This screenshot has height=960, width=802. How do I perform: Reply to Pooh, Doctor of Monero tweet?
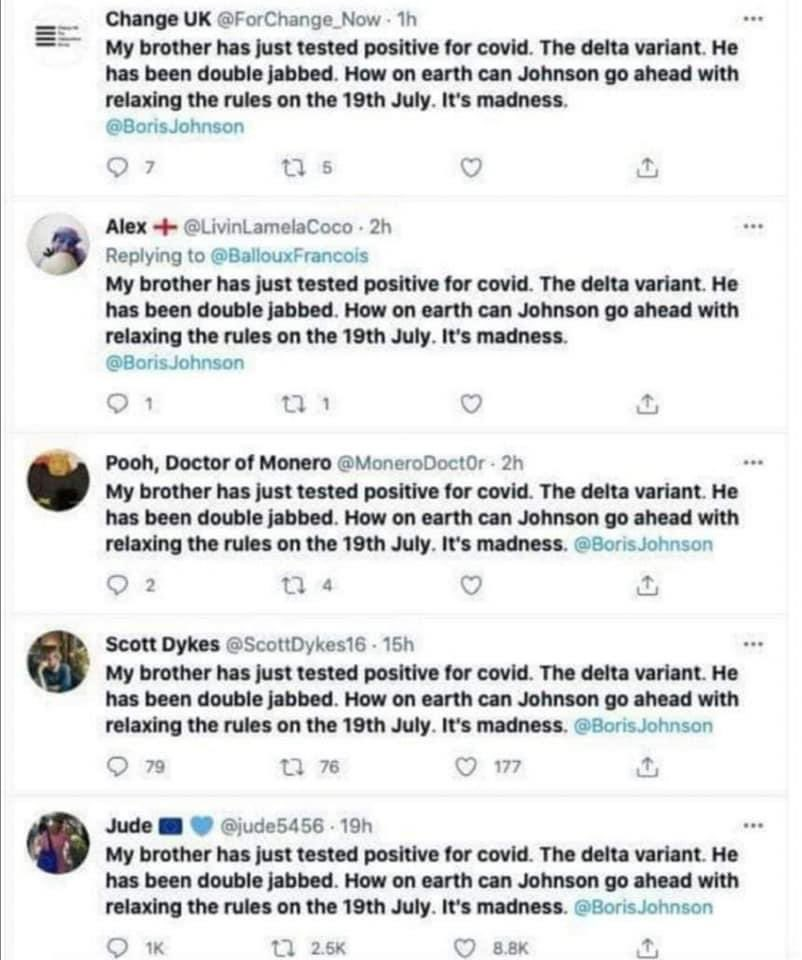click(116, 585)
